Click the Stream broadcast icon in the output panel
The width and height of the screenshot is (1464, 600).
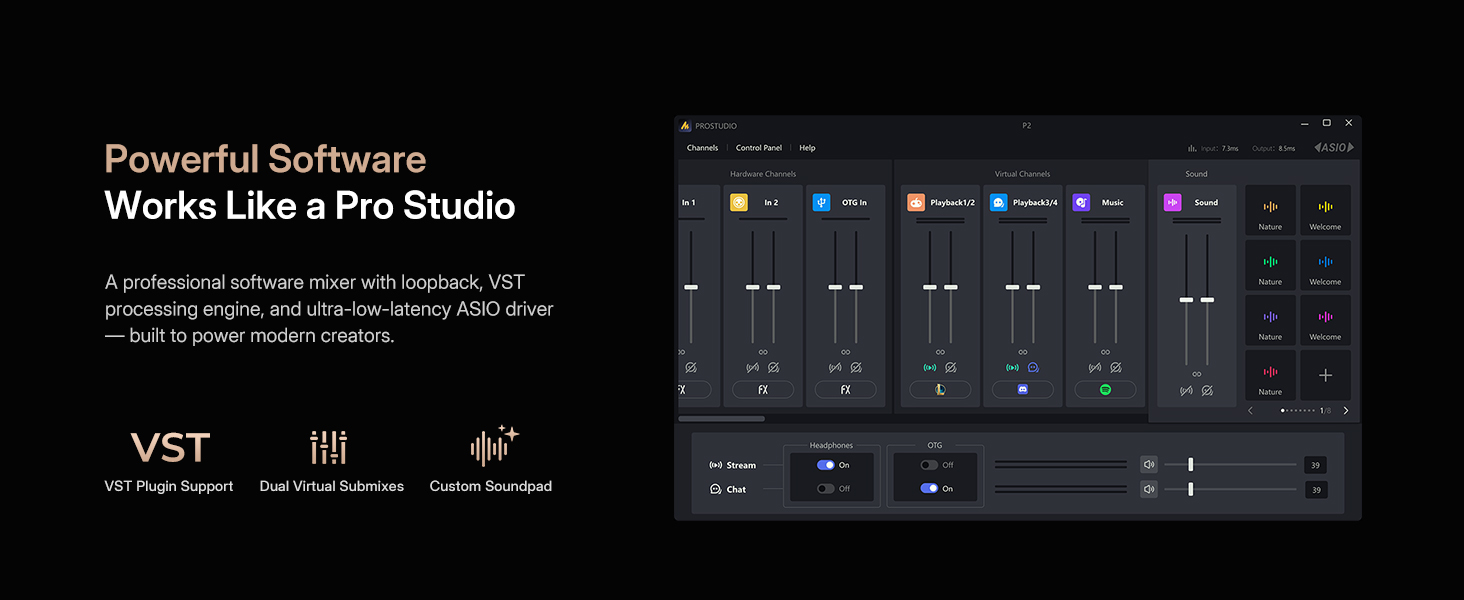[715, 465]
